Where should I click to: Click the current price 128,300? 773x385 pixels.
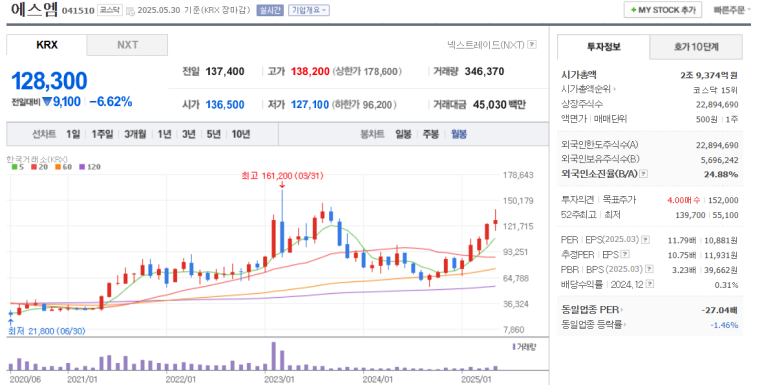coord(49,81)
